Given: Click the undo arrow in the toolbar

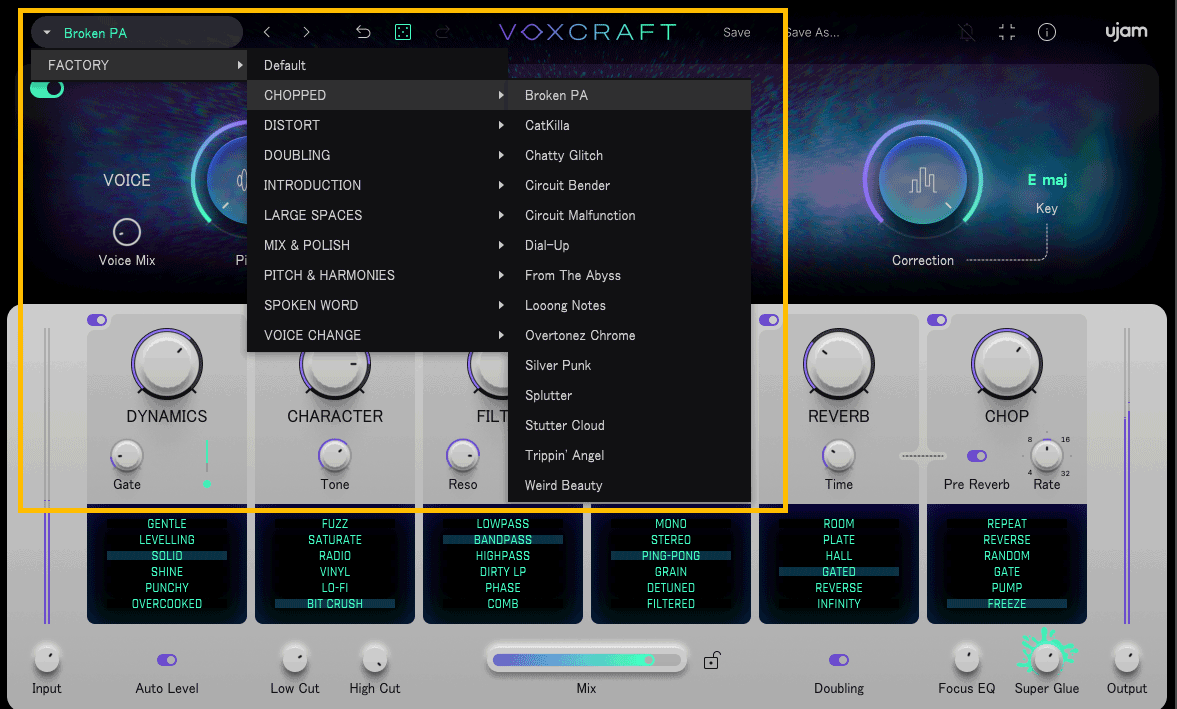Looking at the screenshot, I should pos(363,31).
